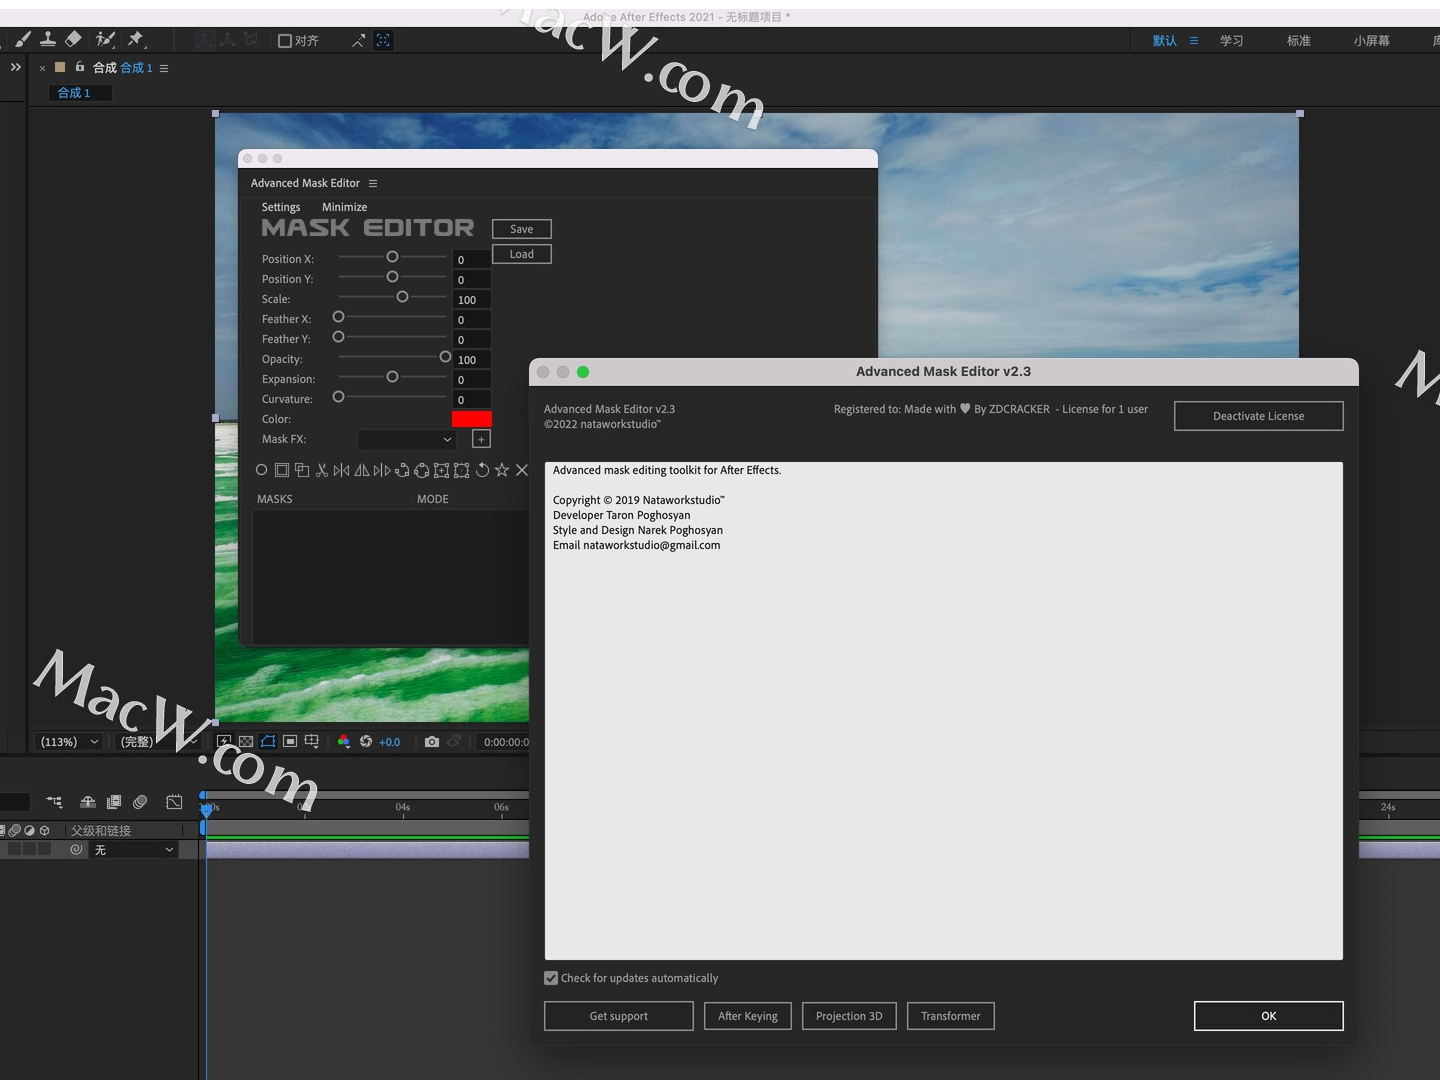The width and height of the screenshot is (1440, 1080).
Task: Toggle transparency grid in the composition viewer
Action: tap(246, 742)
